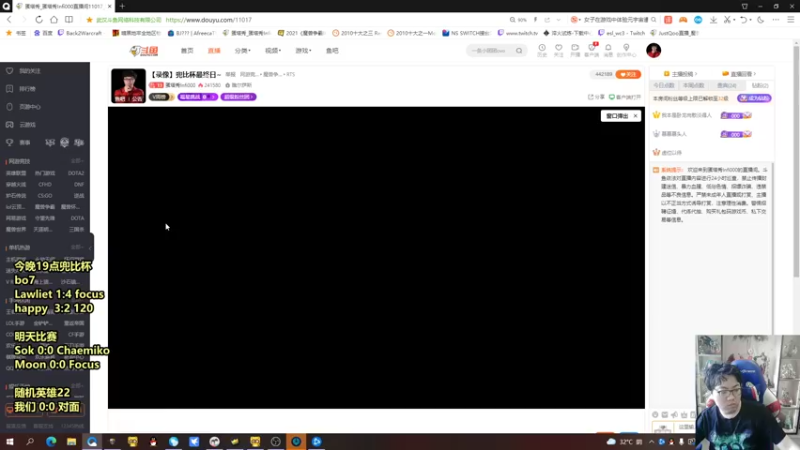This screenshot has height=450, width=800.
Task: Click the browser address bar URL
Action: click(209, 20)
